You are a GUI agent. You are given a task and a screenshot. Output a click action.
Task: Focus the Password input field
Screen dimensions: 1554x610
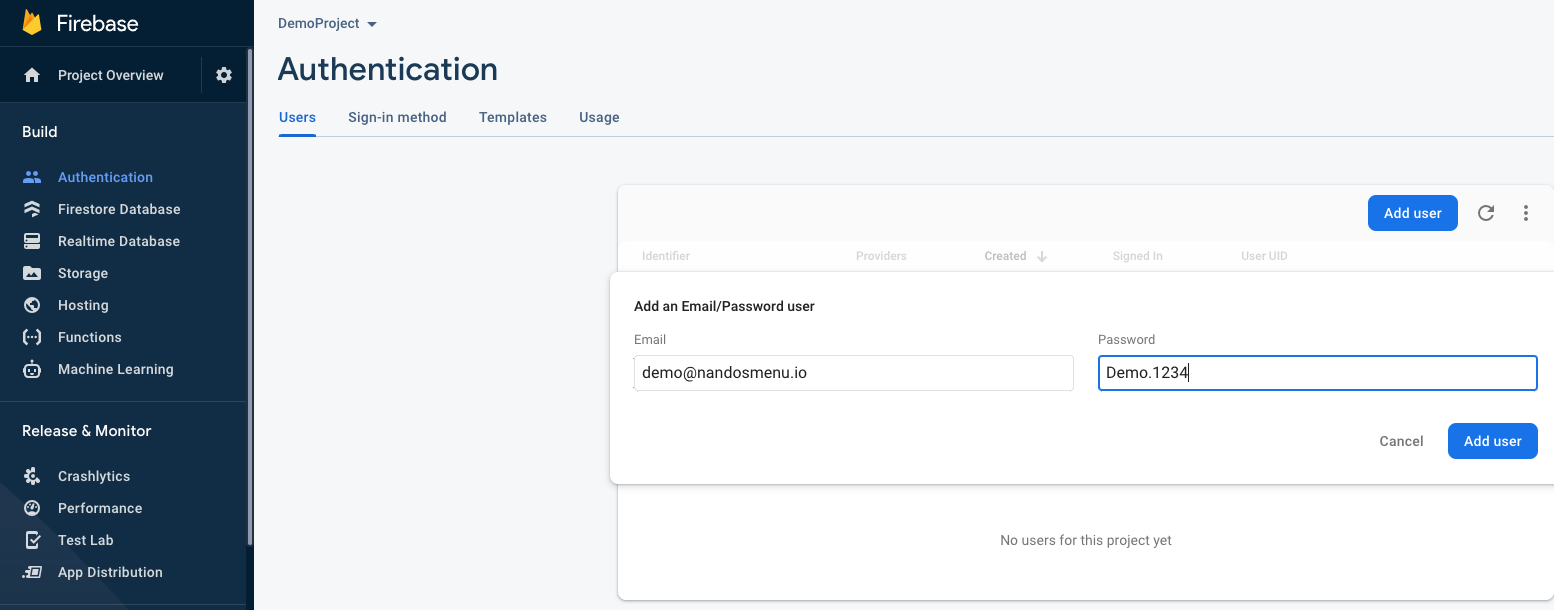(x=1317, y=373)
